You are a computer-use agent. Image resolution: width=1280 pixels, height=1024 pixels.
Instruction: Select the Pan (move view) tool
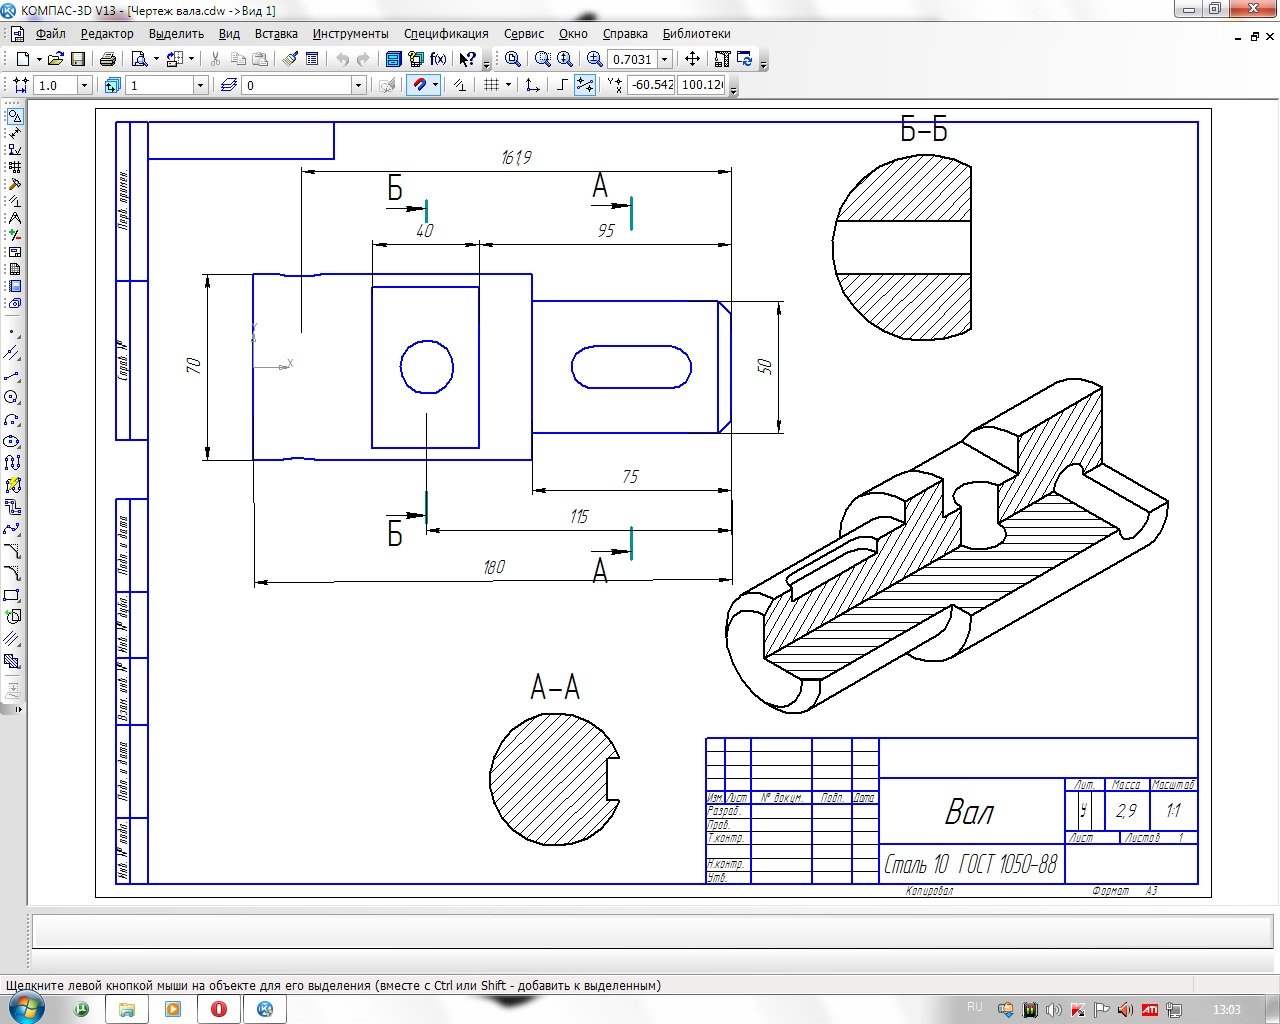pos(692,59)
